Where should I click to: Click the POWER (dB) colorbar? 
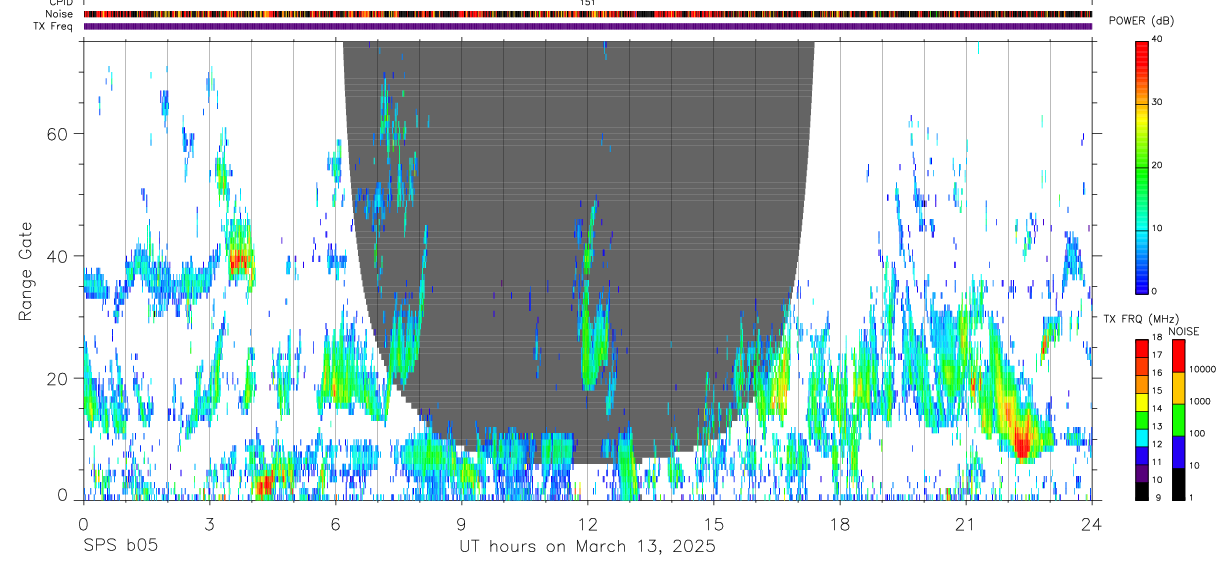(1141, 166)
